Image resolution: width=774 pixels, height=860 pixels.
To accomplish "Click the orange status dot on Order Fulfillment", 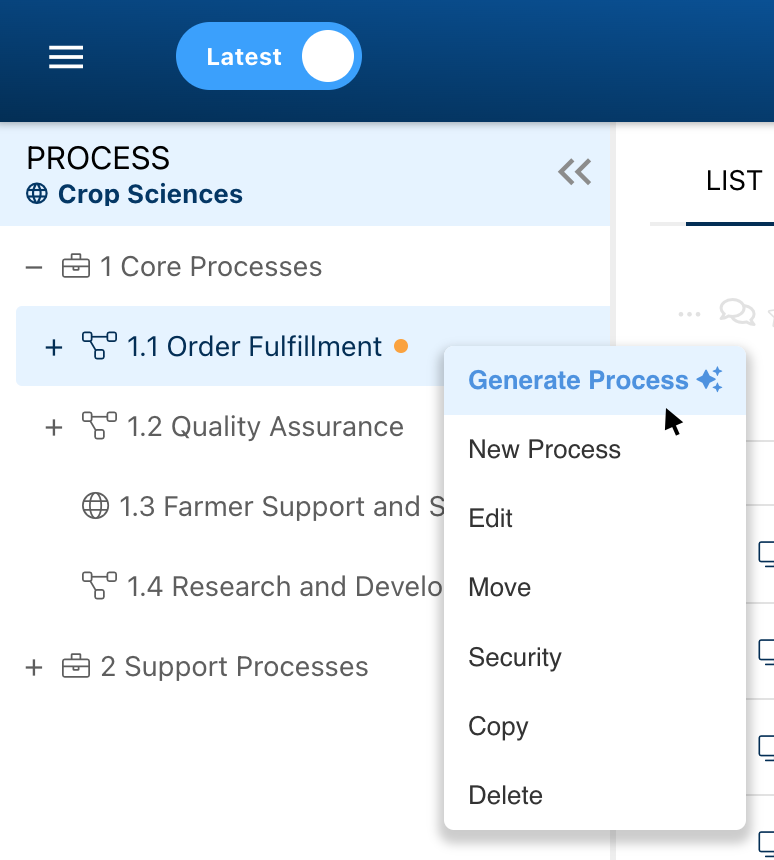I will (x=401, y=347).
